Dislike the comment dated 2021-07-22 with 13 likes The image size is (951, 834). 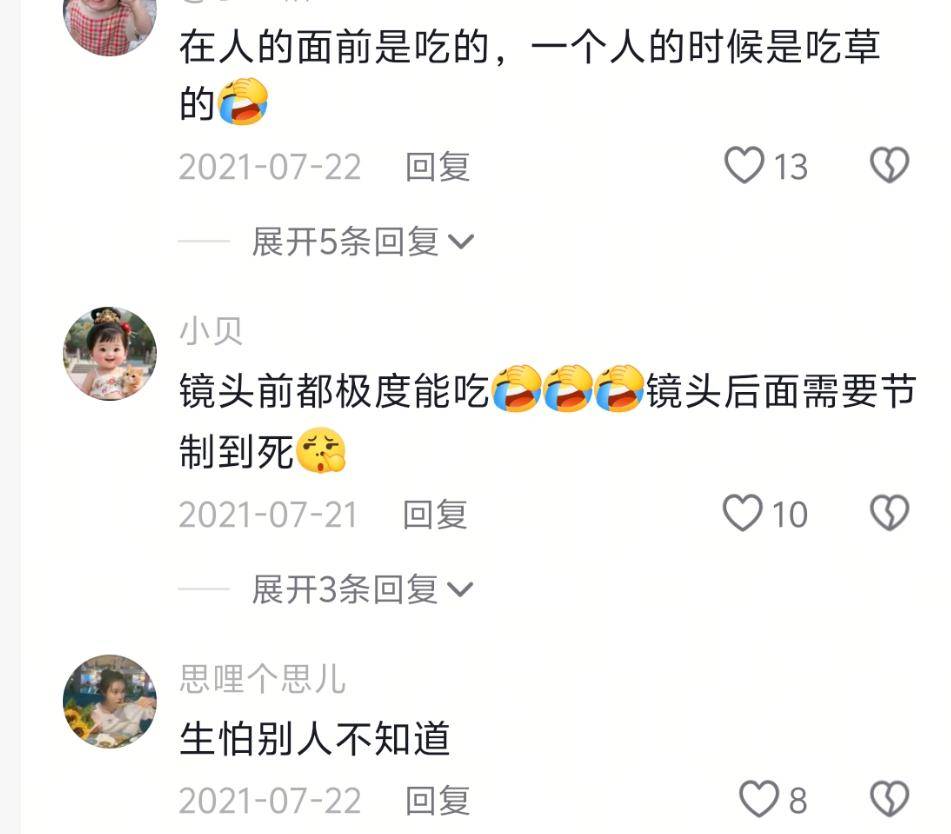pyautogui.click(x=889, y=165)
